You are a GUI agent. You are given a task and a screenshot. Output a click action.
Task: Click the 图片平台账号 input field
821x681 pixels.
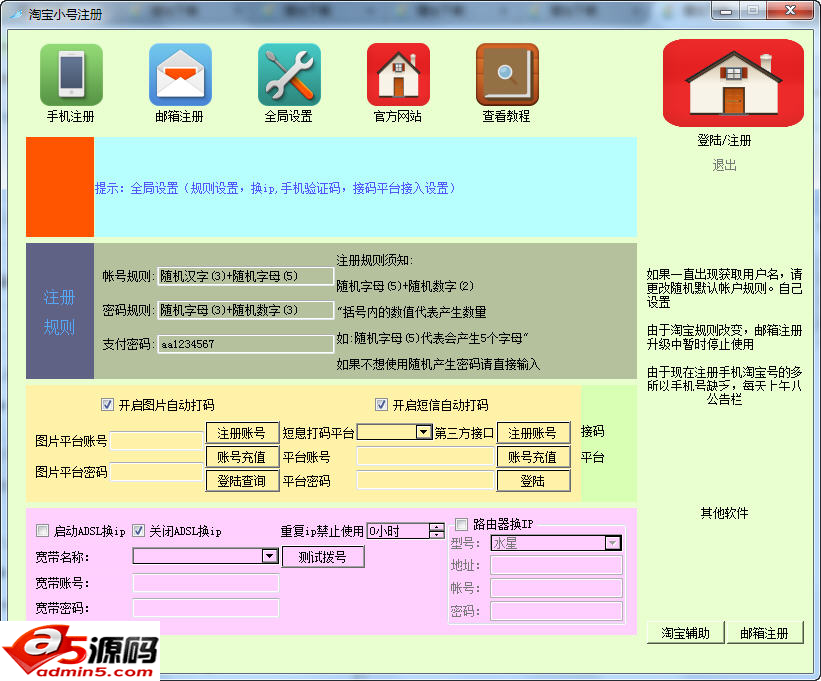pyautogui.click(x=157, y=441)
